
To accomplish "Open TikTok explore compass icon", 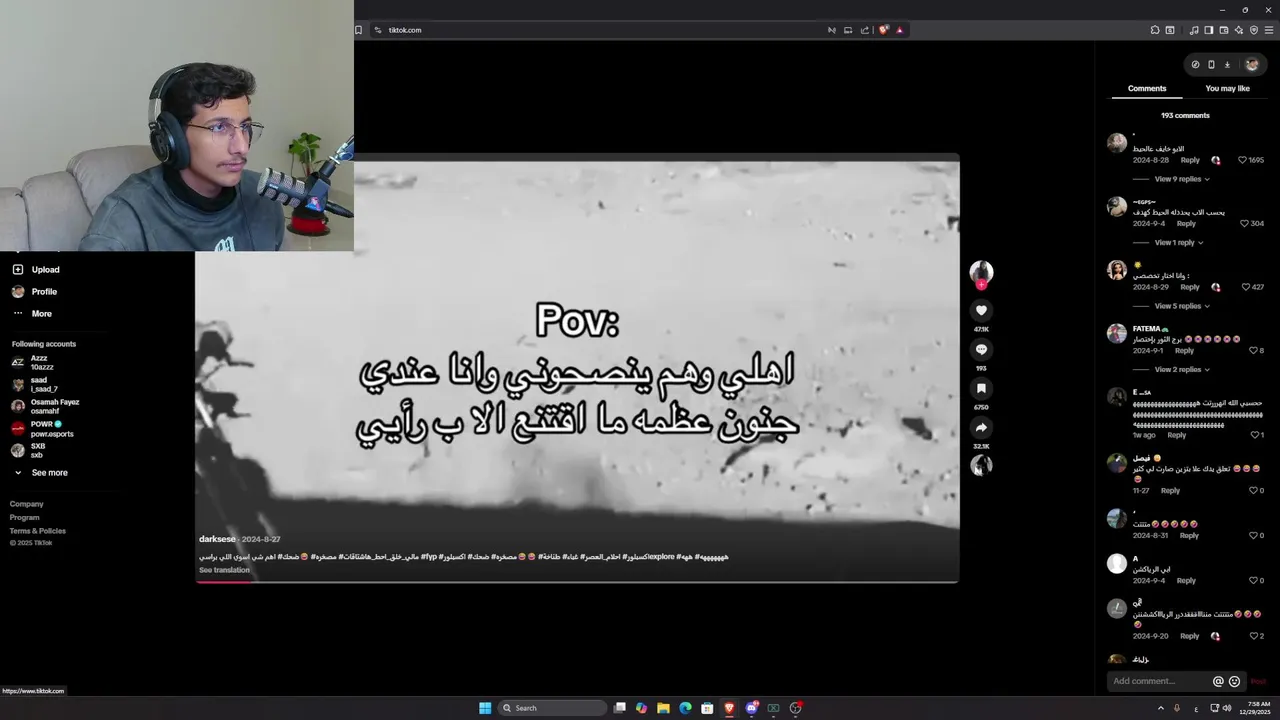I will tap(1195, 65).
